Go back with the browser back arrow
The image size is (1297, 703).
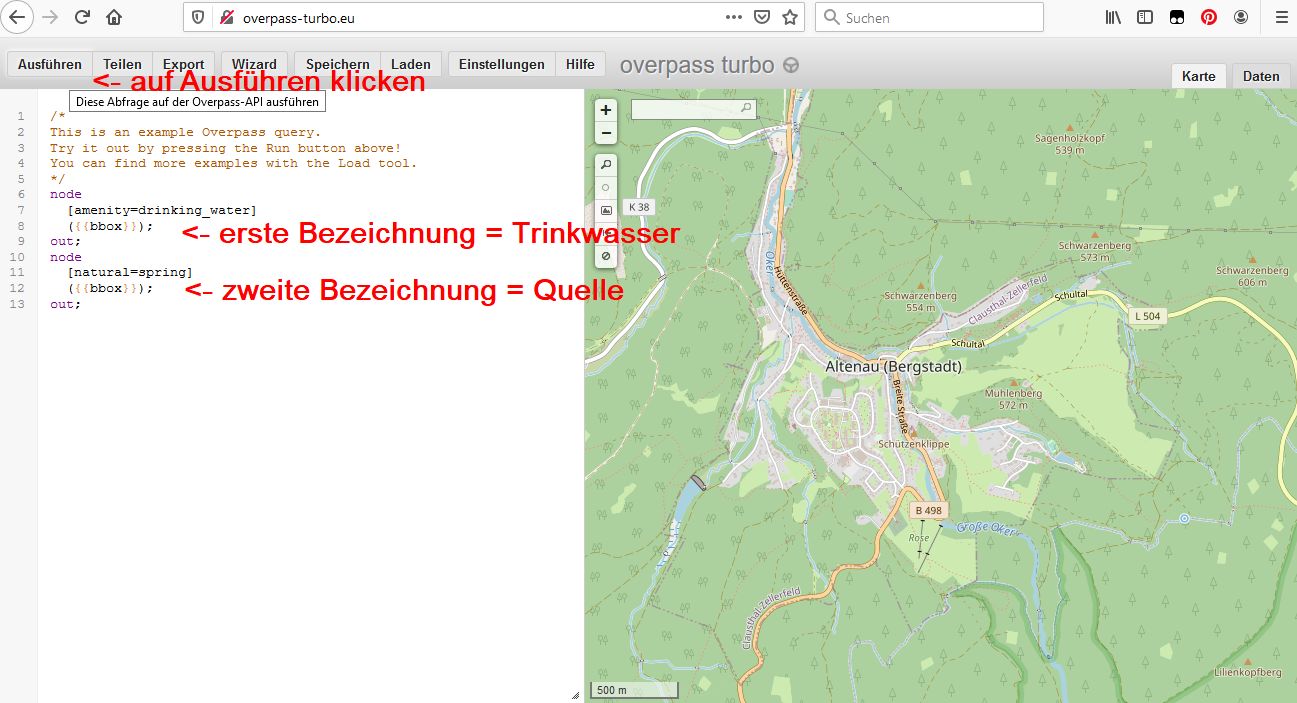click(x=17, y=17)
